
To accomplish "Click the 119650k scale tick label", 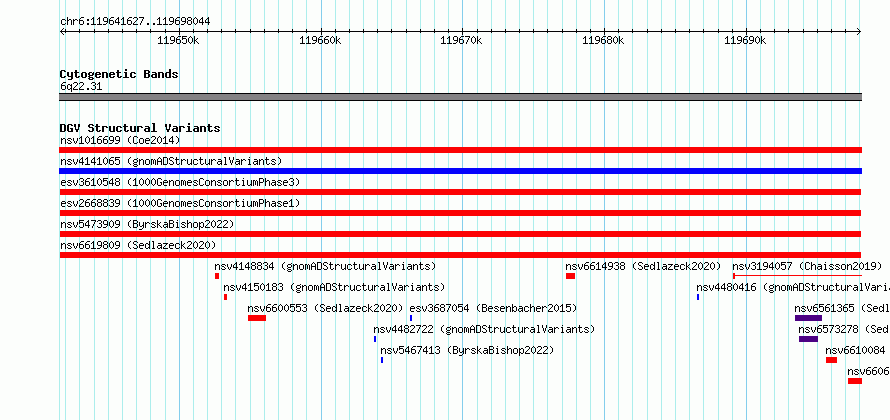I will (x=178, y=40).
